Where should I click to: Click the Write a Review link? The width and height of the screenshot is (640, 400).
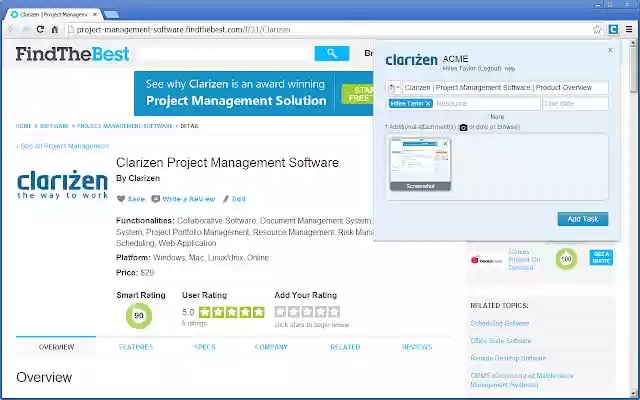click(x=189, y=199)
